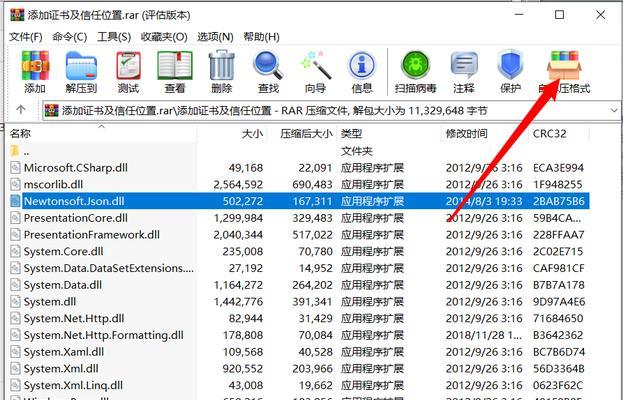Click the file icon of PresentationCore.dll

coord(15,218)
